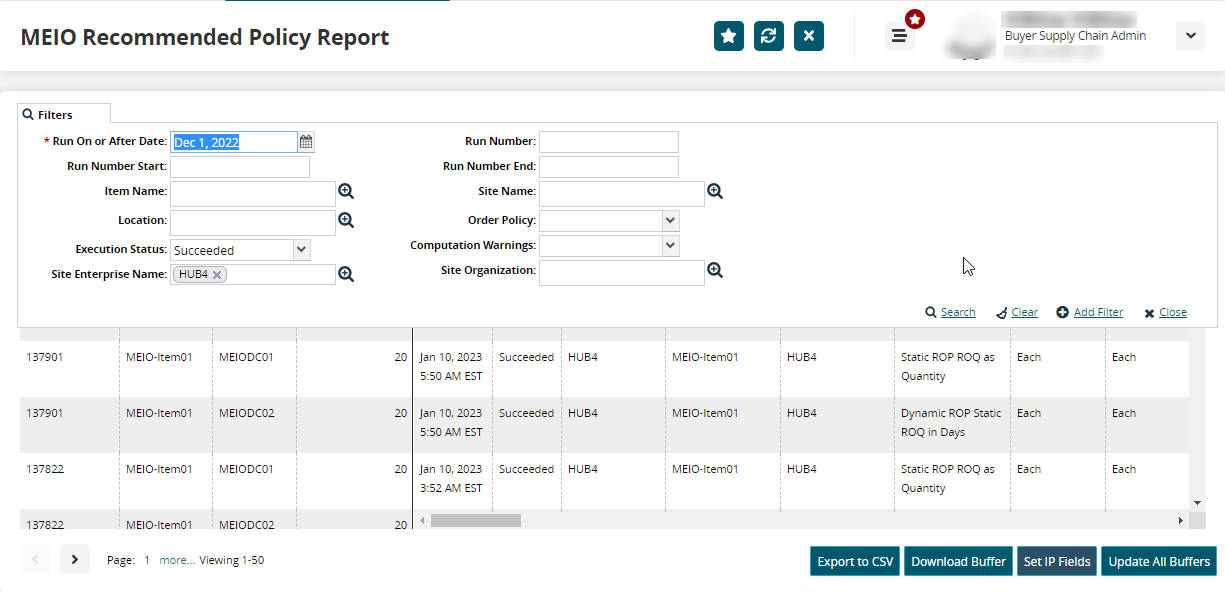Screen dimensions: 1225x592
Task: Select the Filters tab
Action: coord(64,115)
